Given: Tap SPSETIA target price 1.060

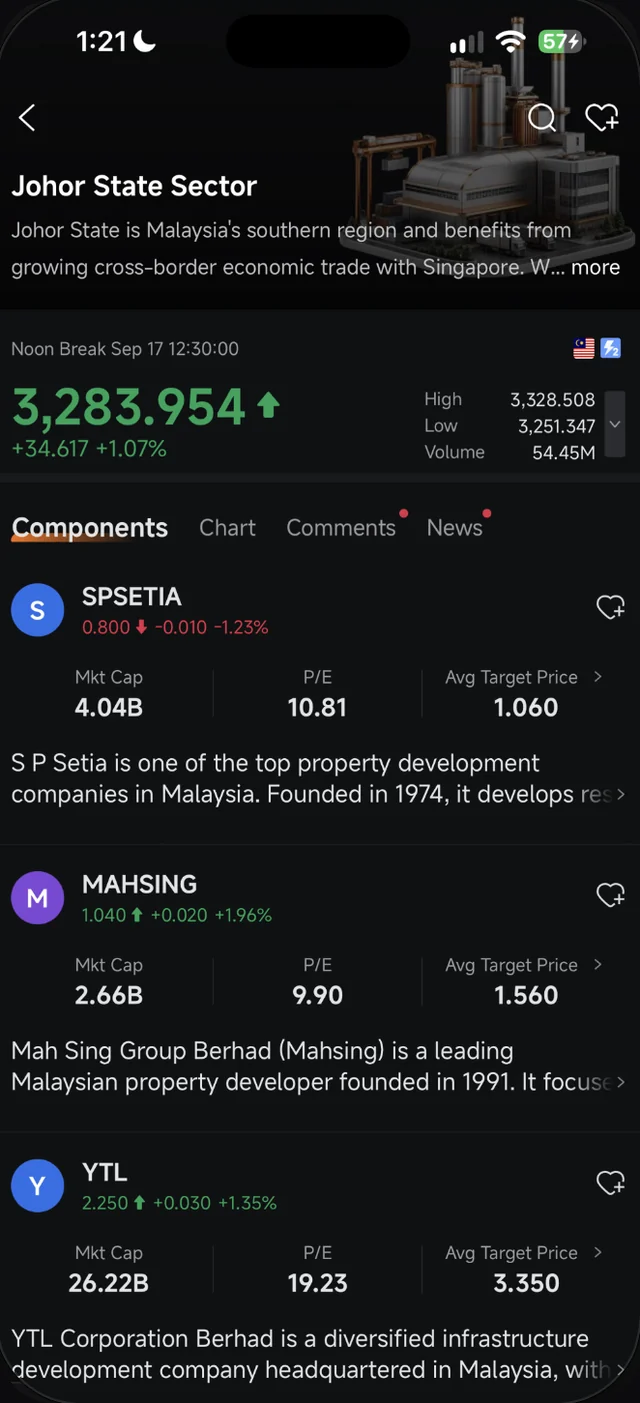Looking at the screenshot, I should coord(526,708).
